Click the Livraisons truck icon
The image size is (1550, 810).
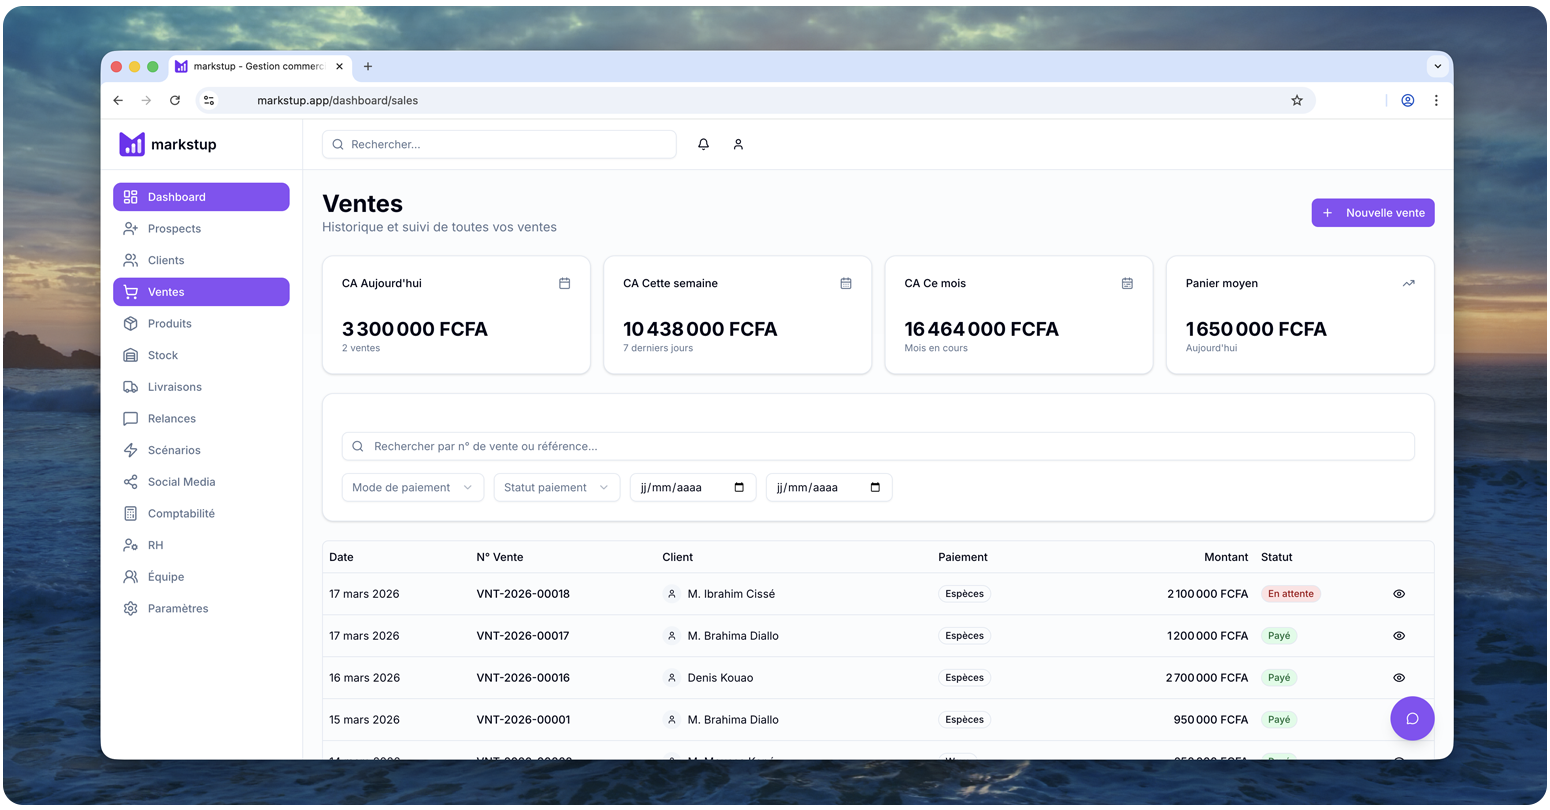pyautogui.click(x=131, y=386)
